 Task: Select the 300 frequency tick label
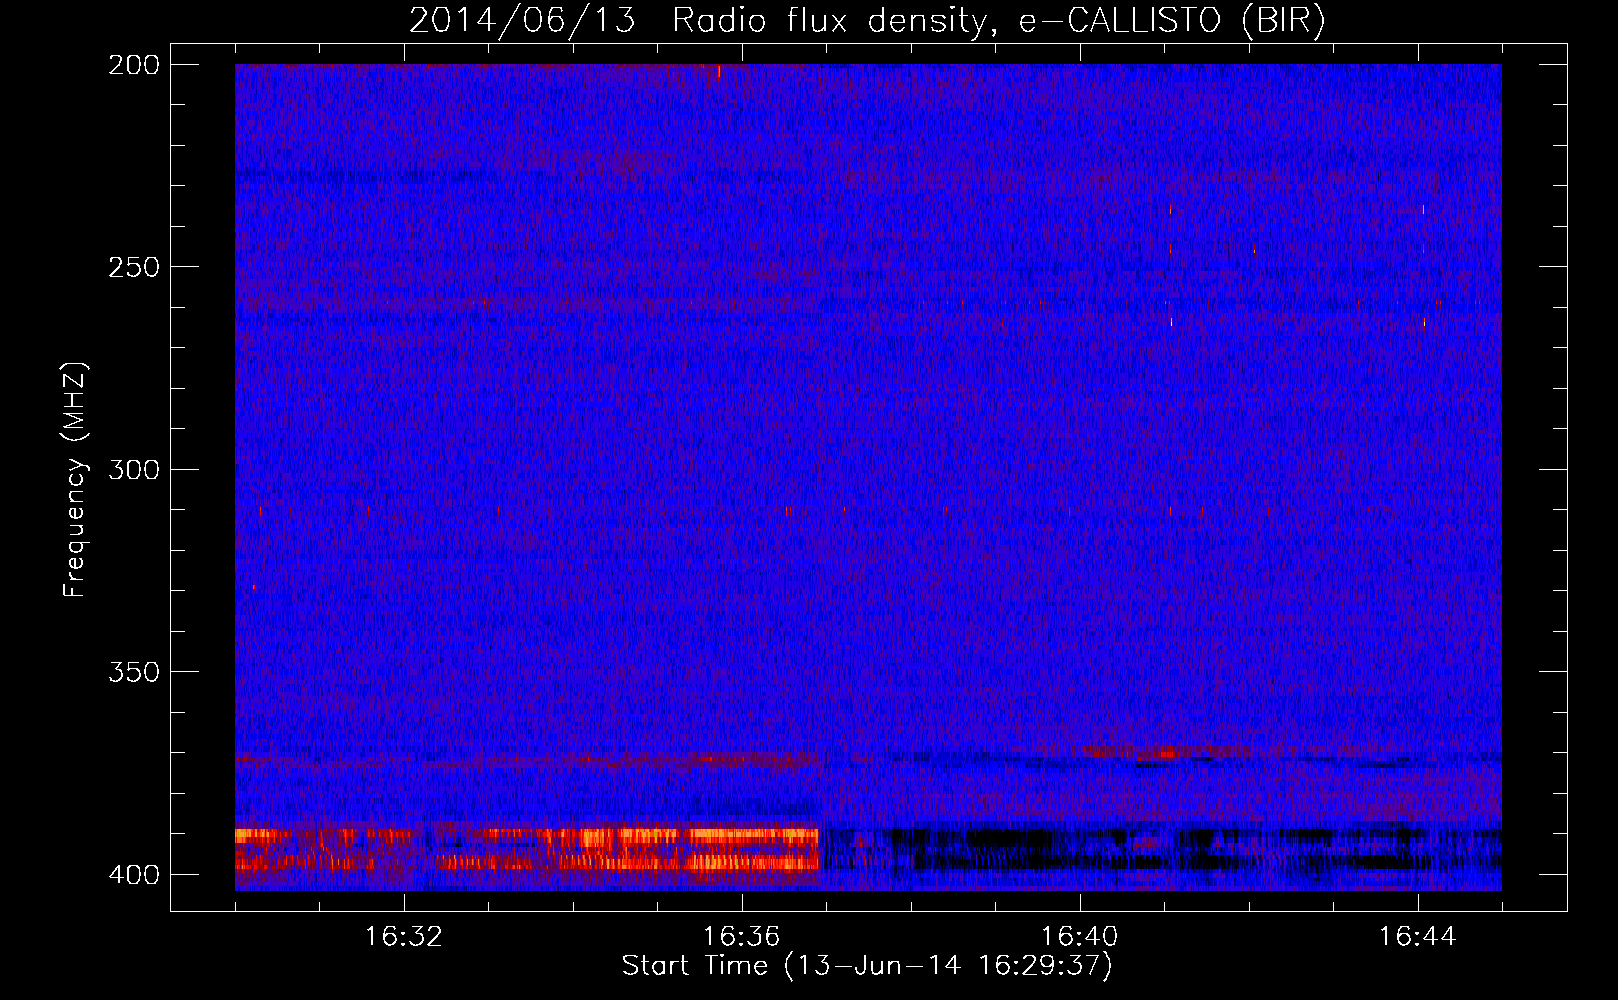[x=134, y=470]
